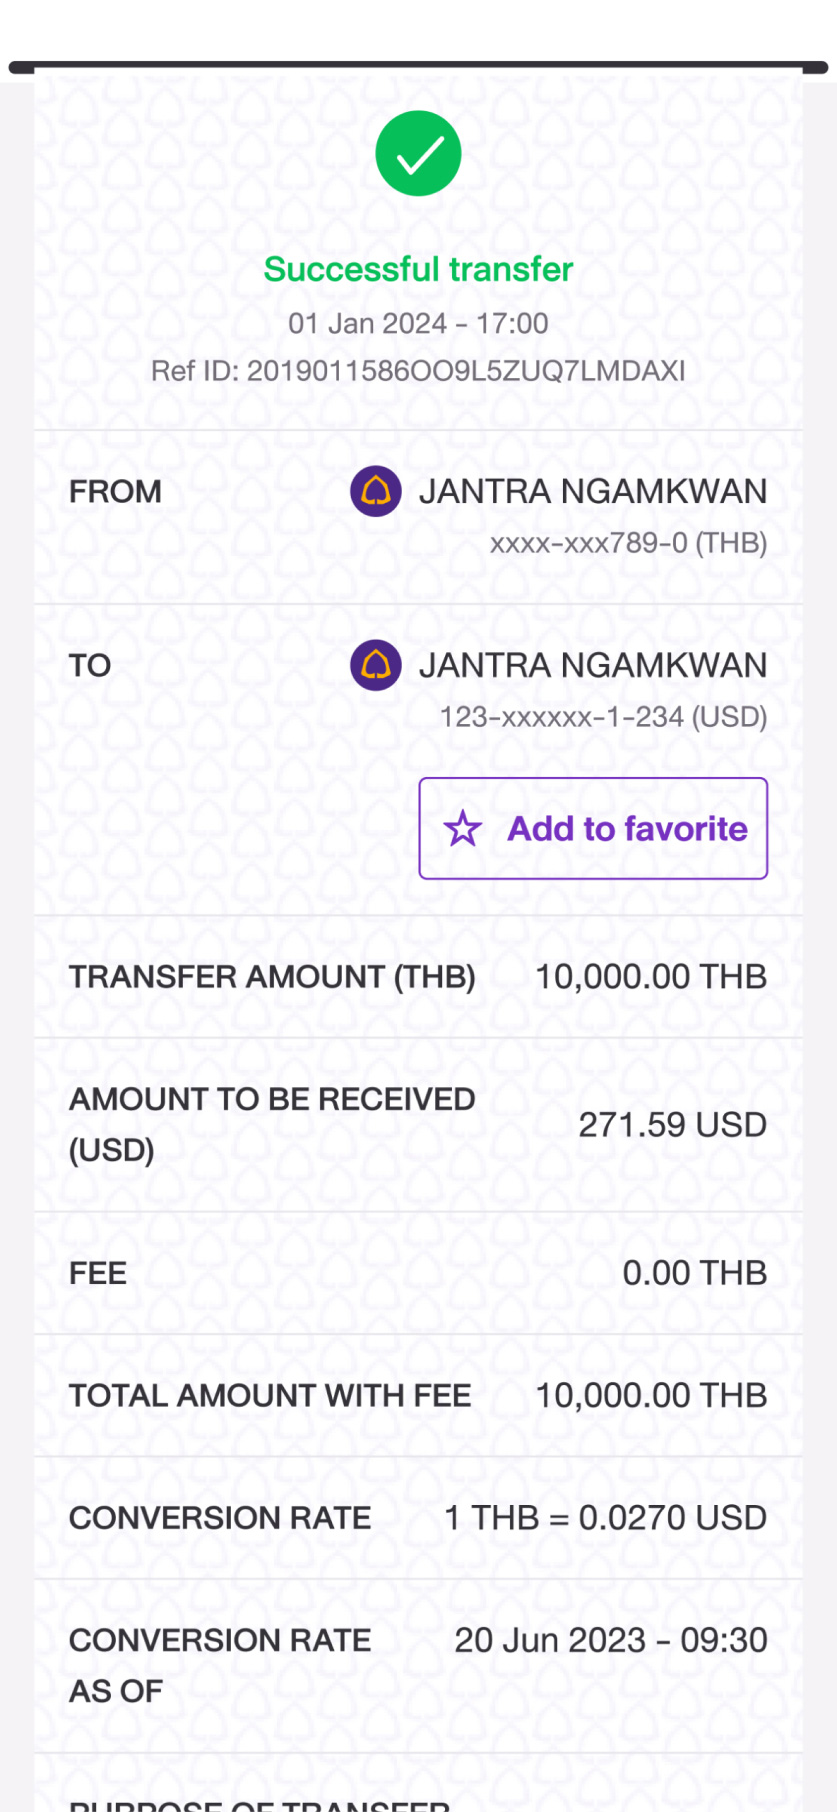Select the Successful transfer heading

[418, 269]
